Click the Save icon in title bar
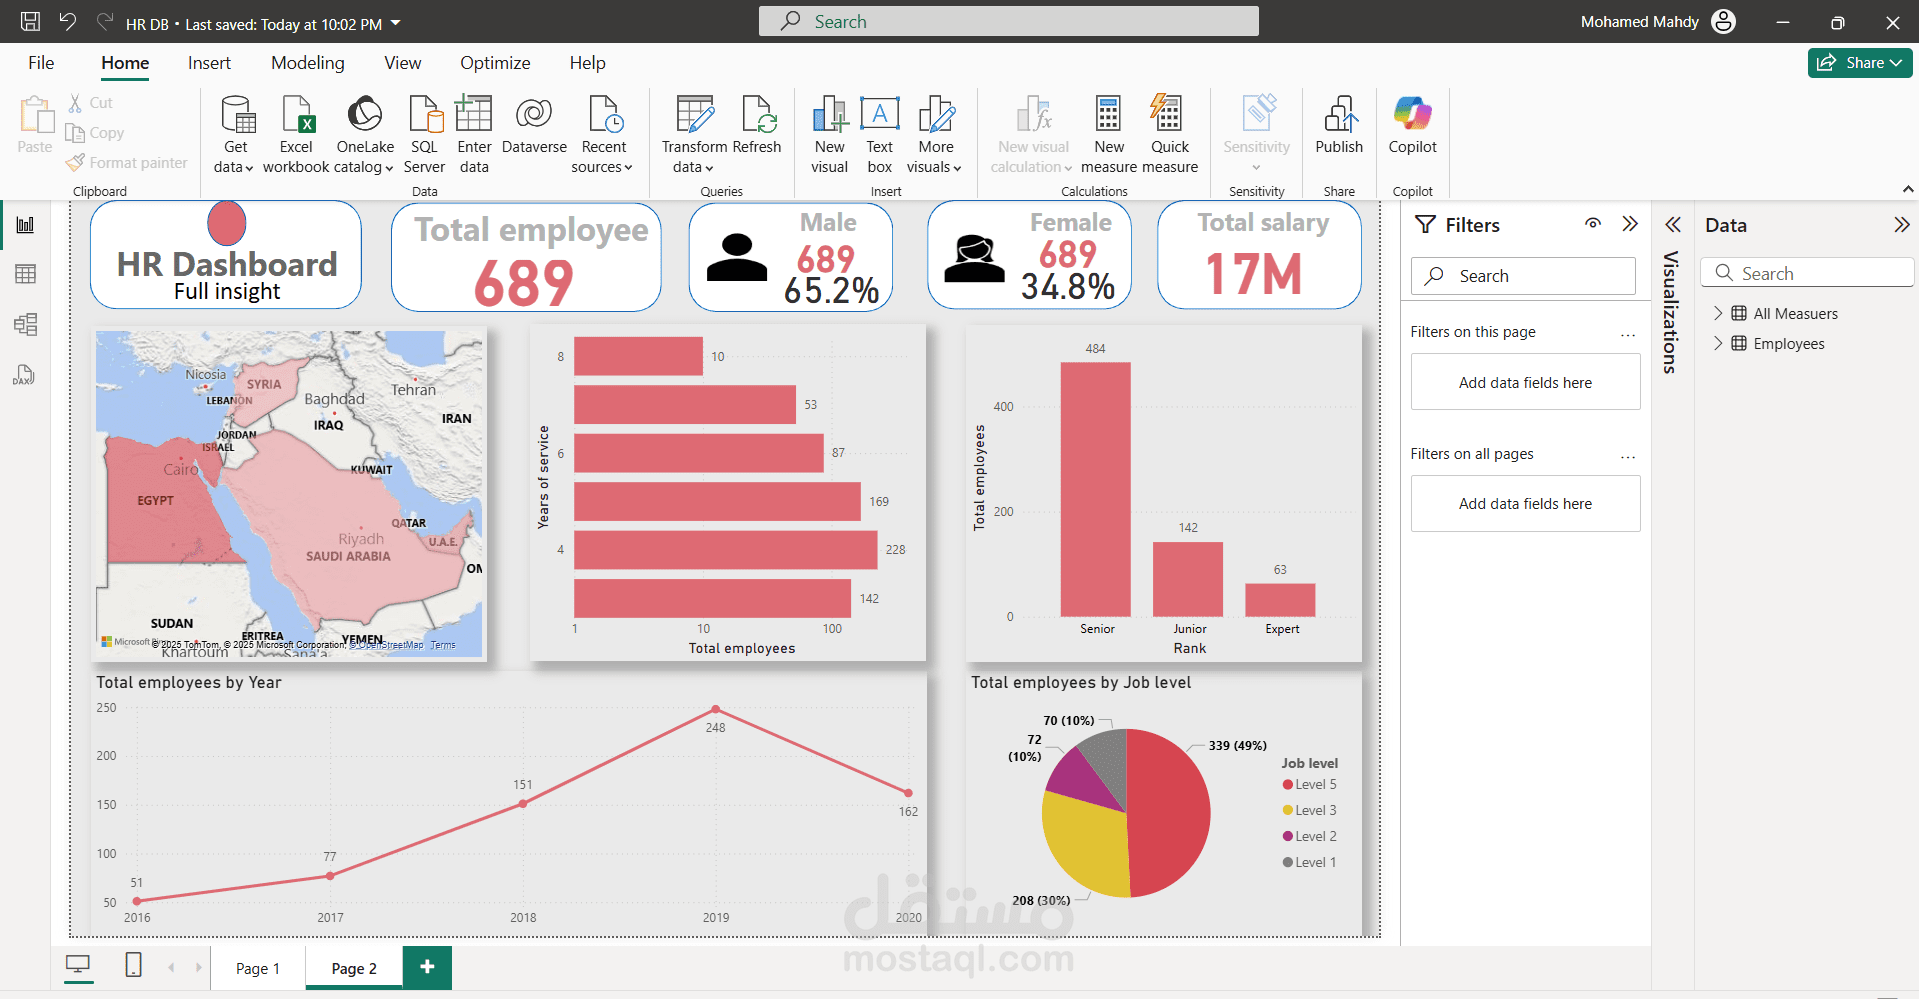1919x999 pixels. [x=30, y=21]
